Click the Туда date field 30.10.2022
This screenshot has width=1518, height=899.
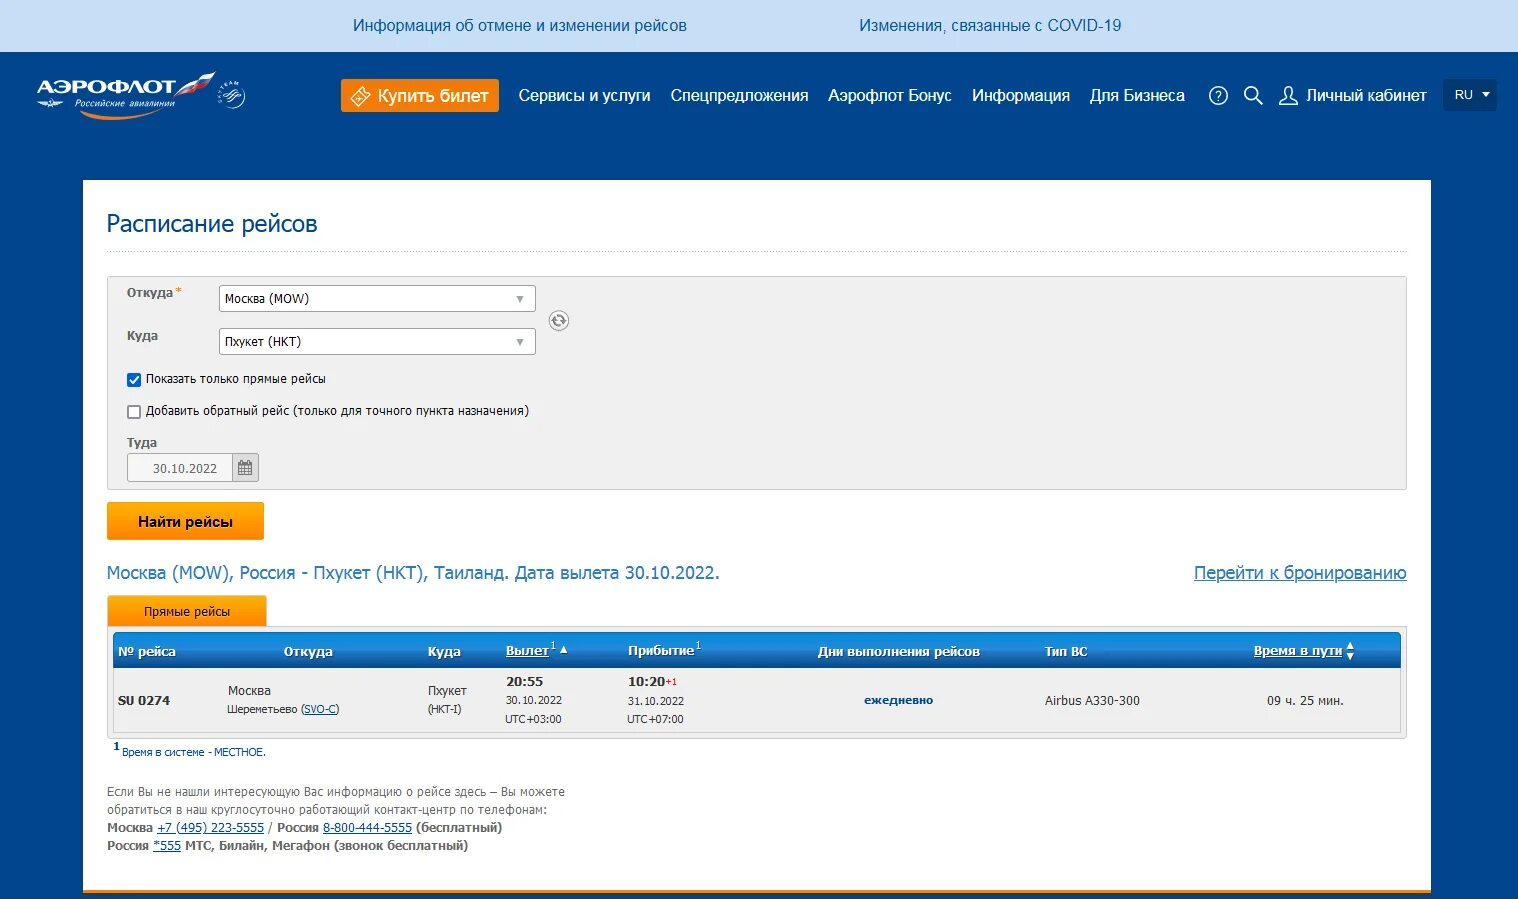180,468
